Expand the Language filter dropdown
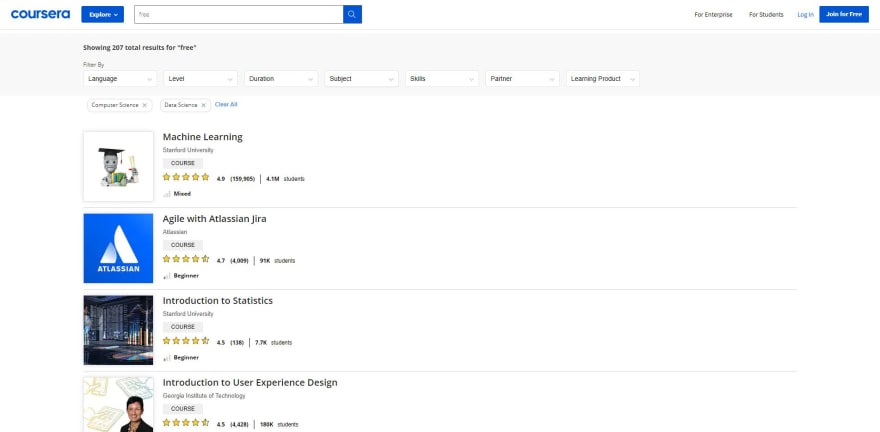Screen dimensions: 880x432 coord(120,79)
